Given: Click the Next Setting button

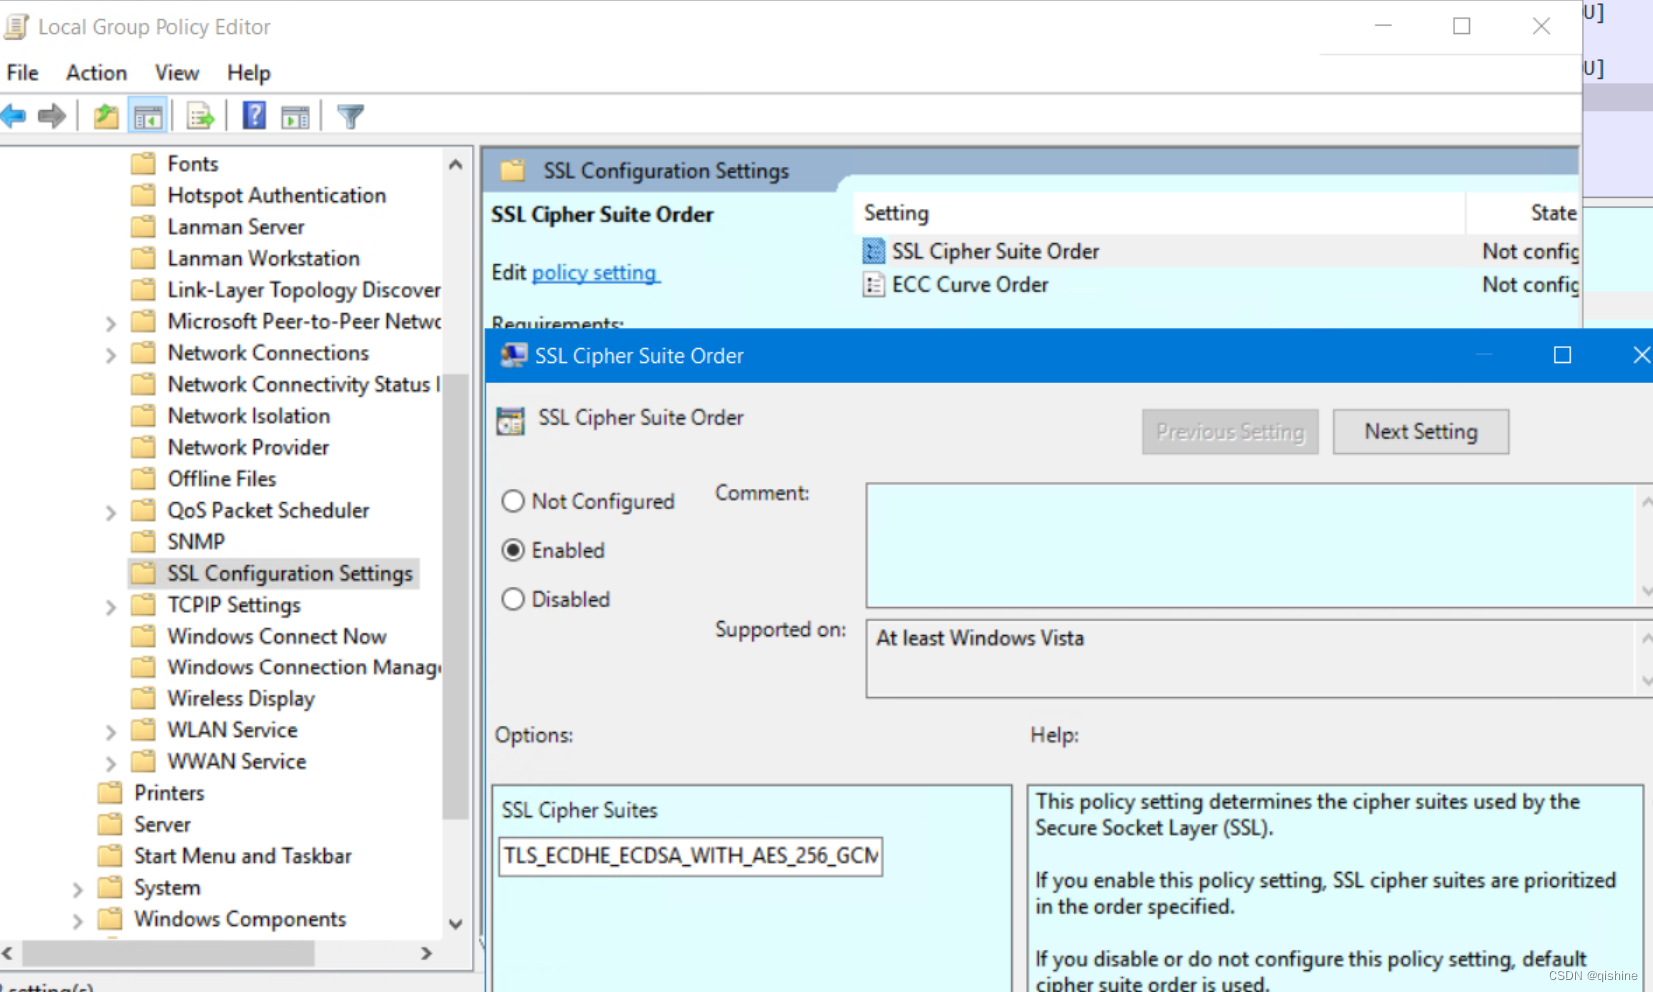Looking at the screenshot, I should point(1421,431).
